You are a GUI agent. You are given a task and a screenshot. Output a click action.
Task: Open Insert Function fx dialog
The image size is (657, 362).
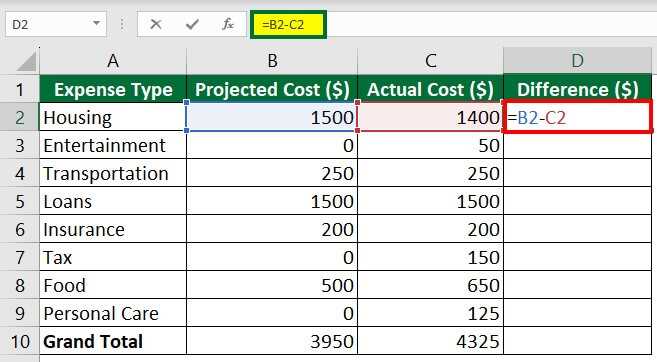(228, 24)
